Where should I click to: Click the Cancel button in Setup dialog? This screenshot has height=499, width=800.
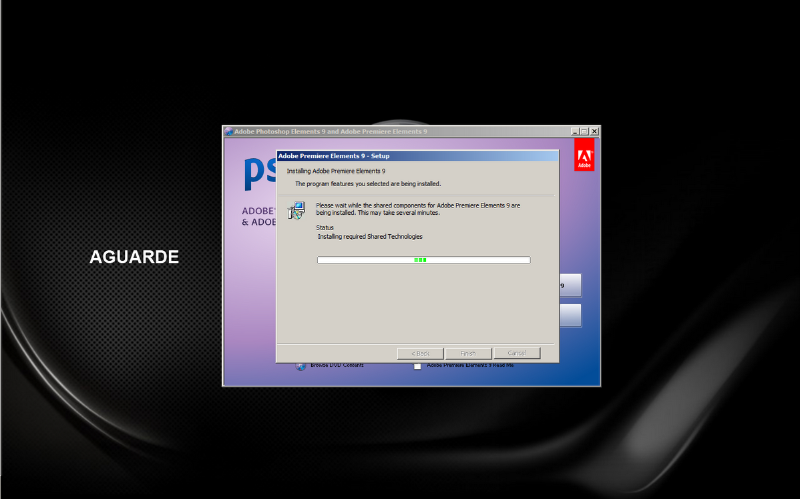517,353
